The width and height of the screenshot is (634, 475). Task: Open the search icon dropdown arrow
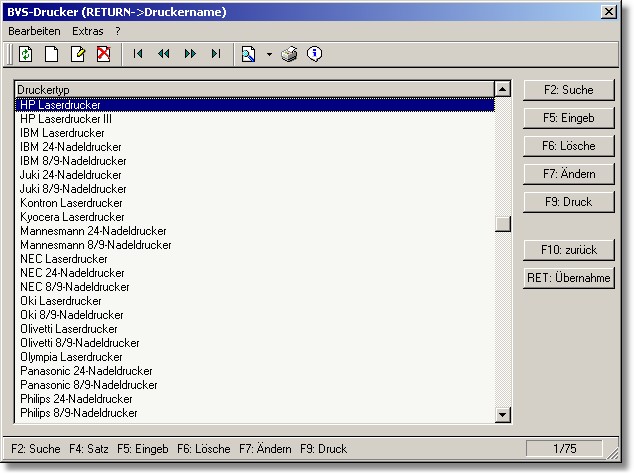(x=269, y=54)
